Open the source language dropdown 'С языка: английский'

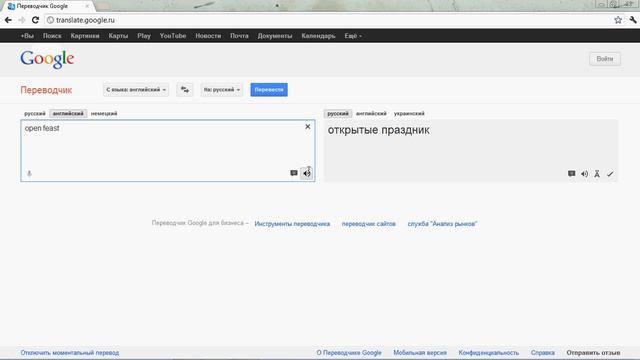pyautogui.click(x=136, y=89)
